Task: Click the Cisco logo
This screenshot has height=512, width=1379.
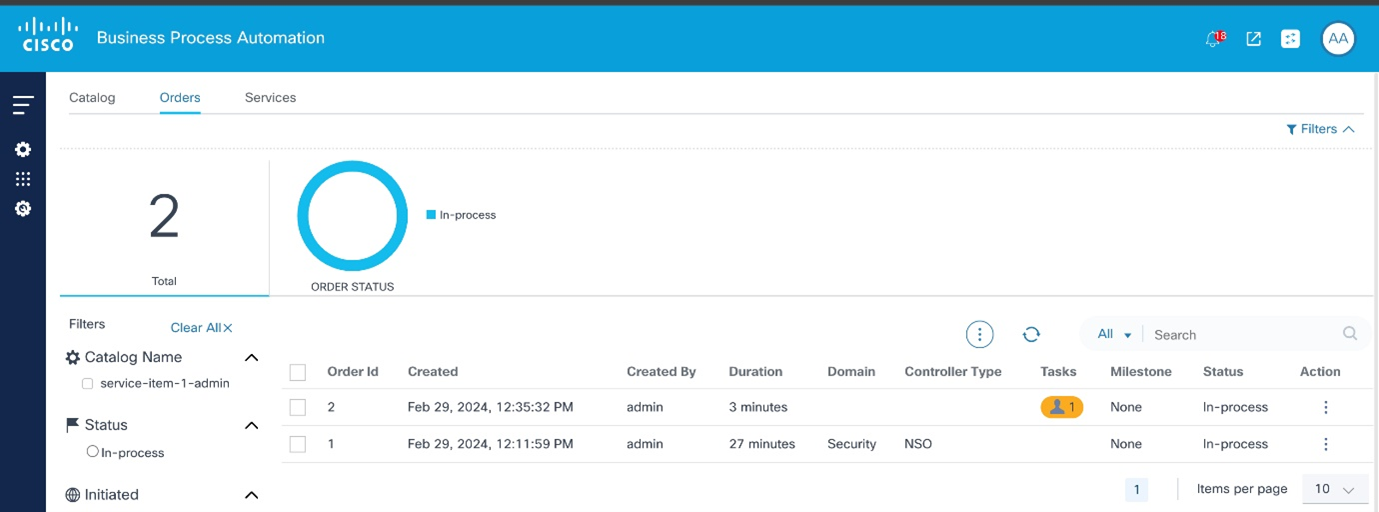Action: [47, 34]
